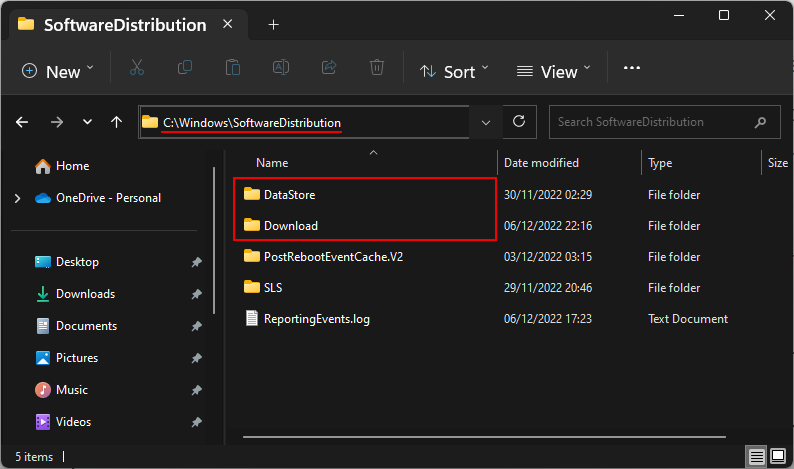Go back with the left arrow
Viewport: 794px width, 469px height.
tap(22, 122)
